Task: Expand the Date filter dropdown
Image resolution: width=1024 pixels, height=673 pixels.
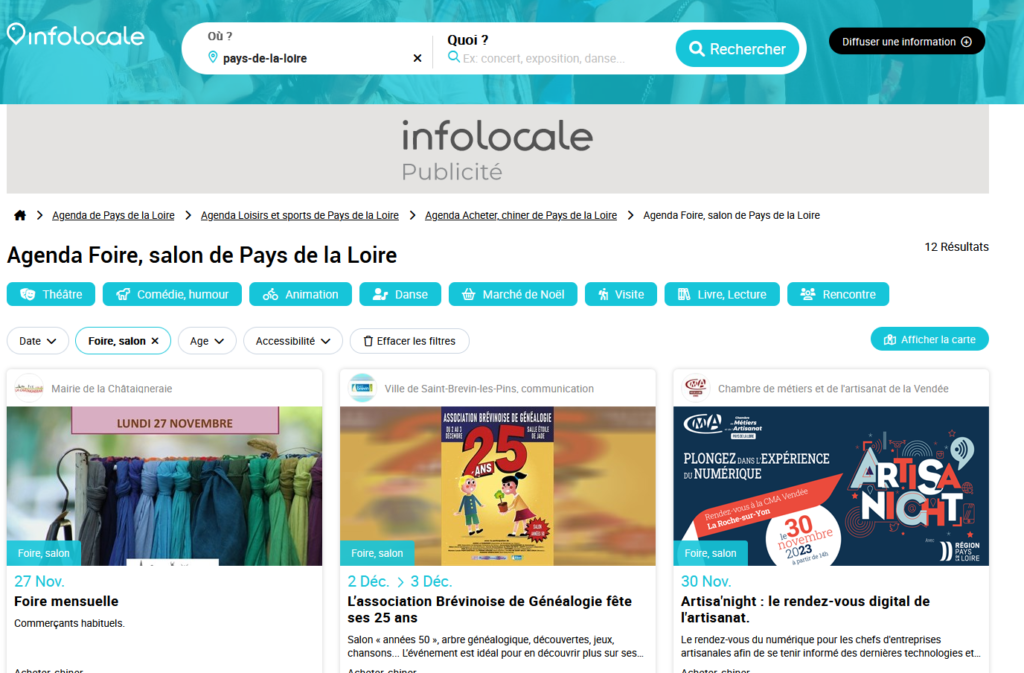Action: tap(38, 341)
